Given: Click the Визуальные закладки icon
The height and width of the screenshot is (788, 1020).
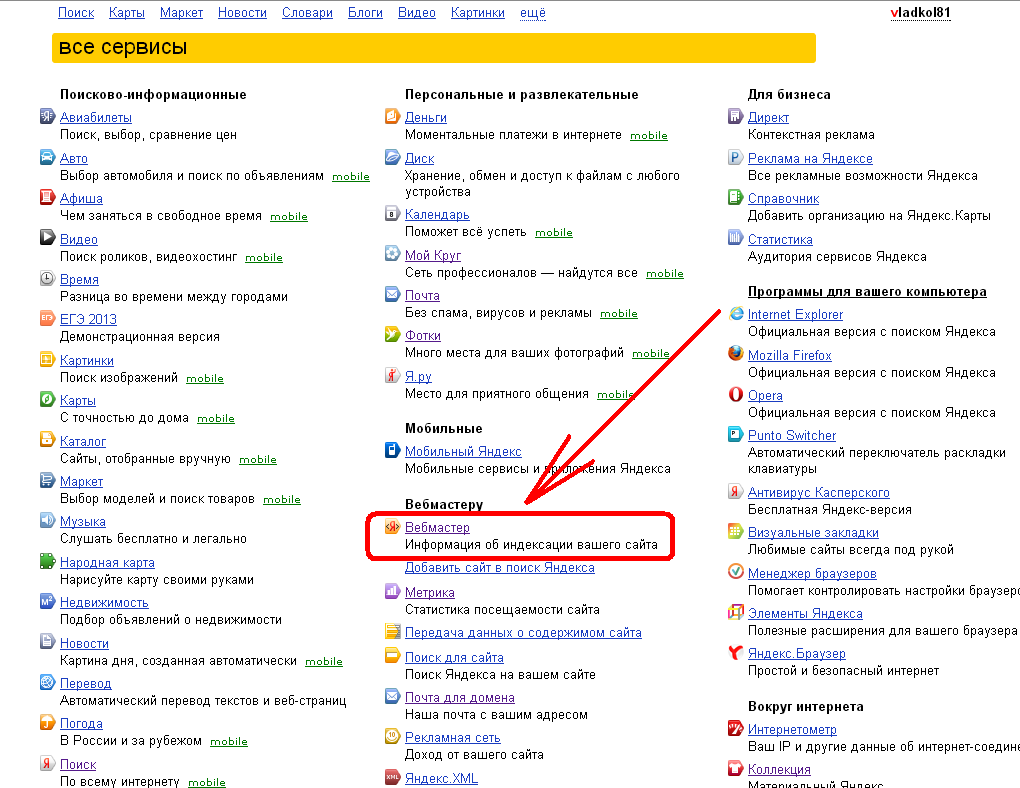Looking at the screenshot, I should pyautogui.click(x=736, y=531).
